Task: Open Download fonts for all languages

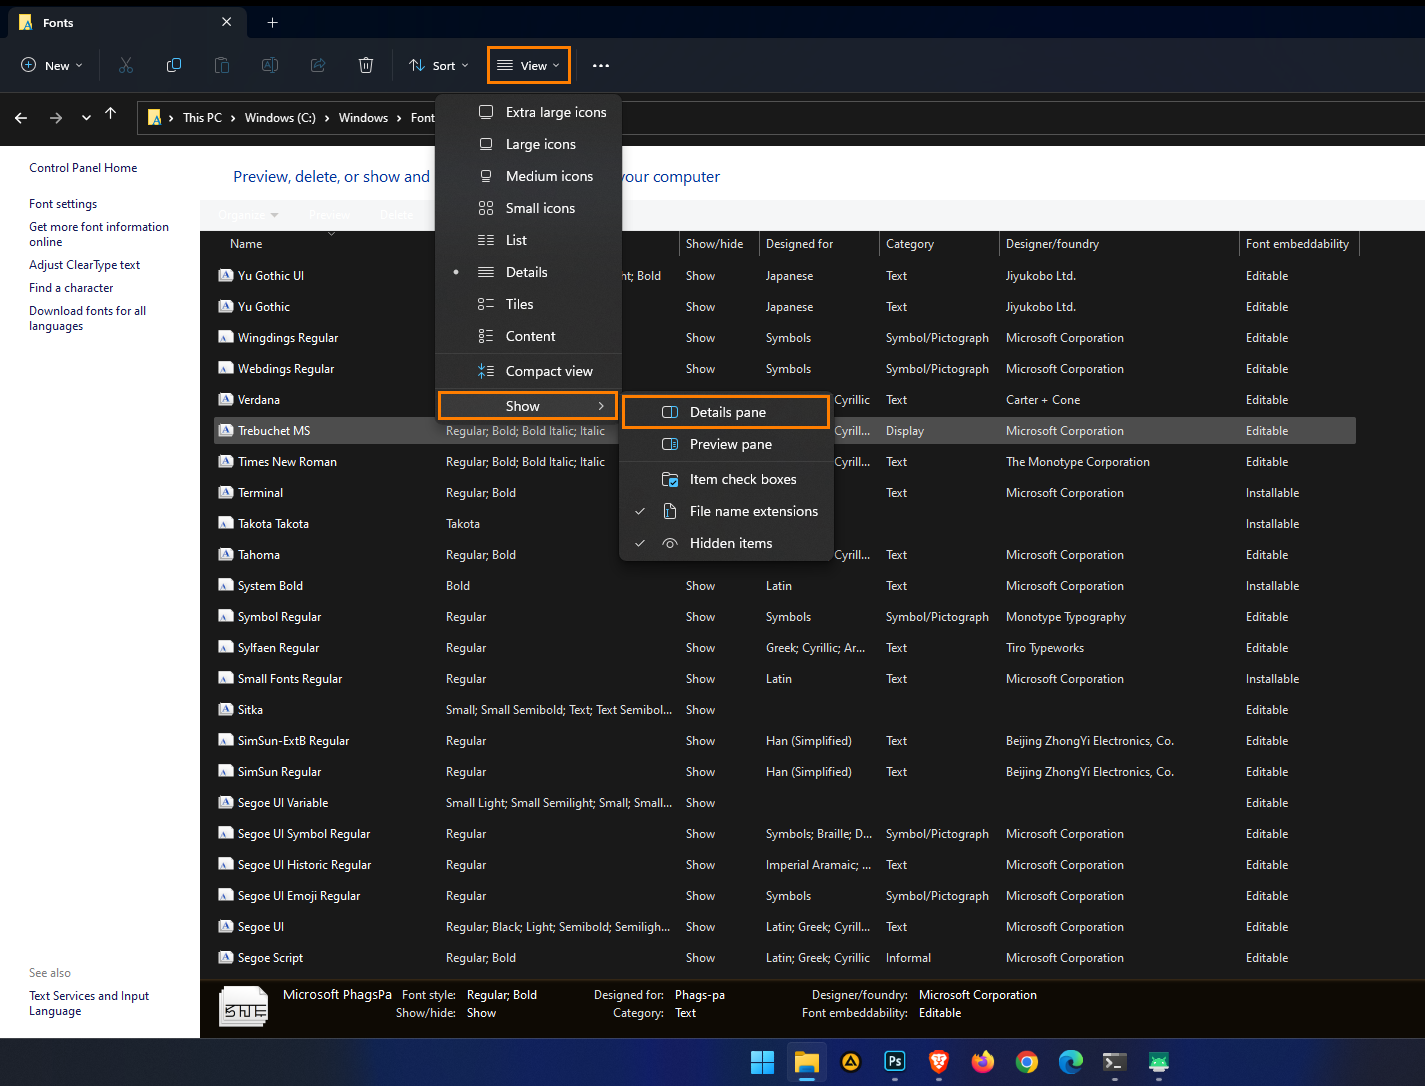Action: tap(87, 318)
